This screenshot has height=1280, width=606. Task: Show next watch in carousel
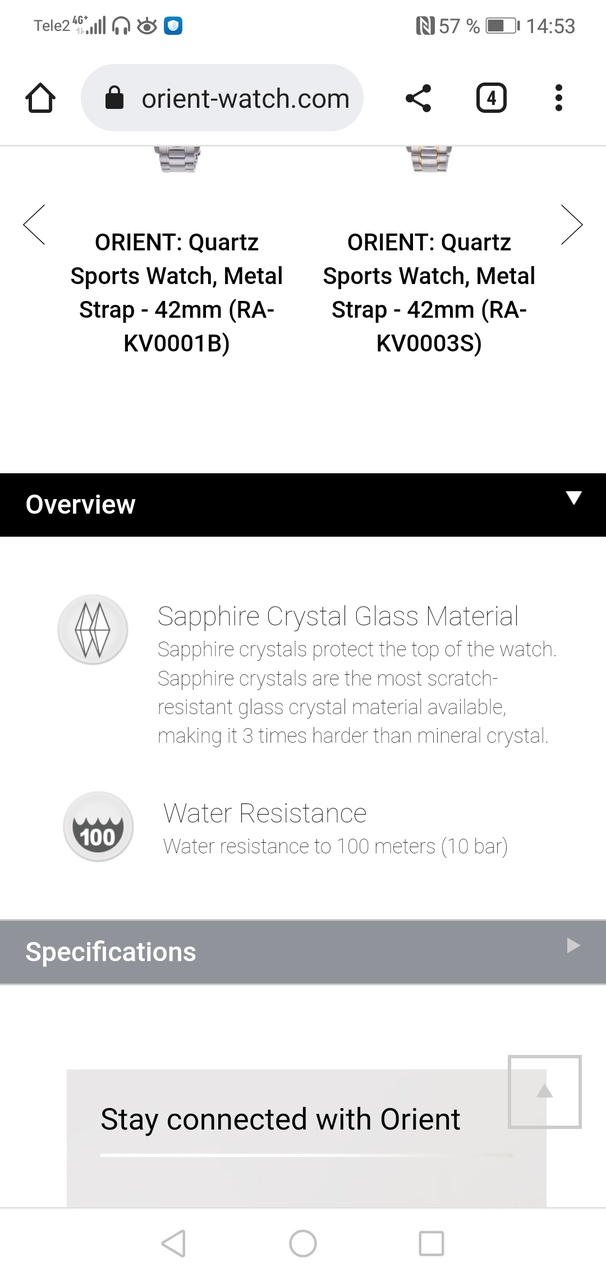click(x=571, y=225)
